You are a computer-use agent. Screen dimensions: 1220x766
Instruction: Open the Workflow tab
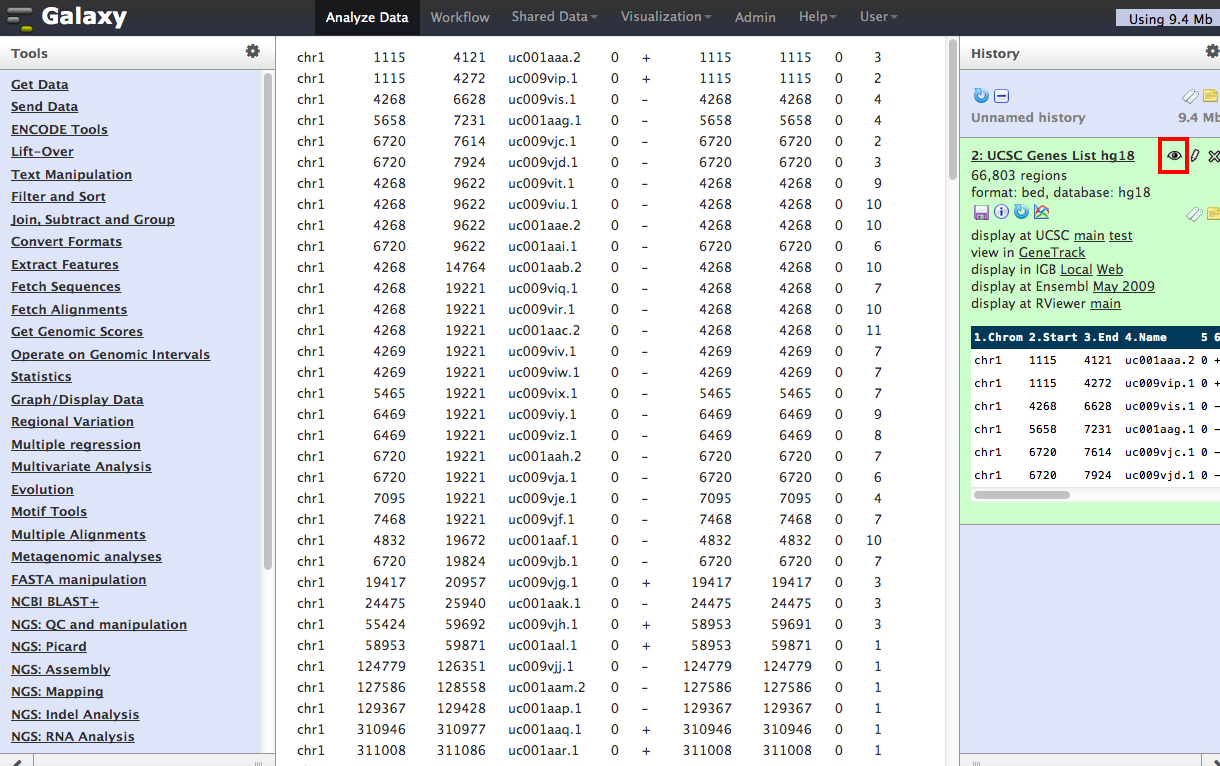pyautogui.click(x=460, y=17)
